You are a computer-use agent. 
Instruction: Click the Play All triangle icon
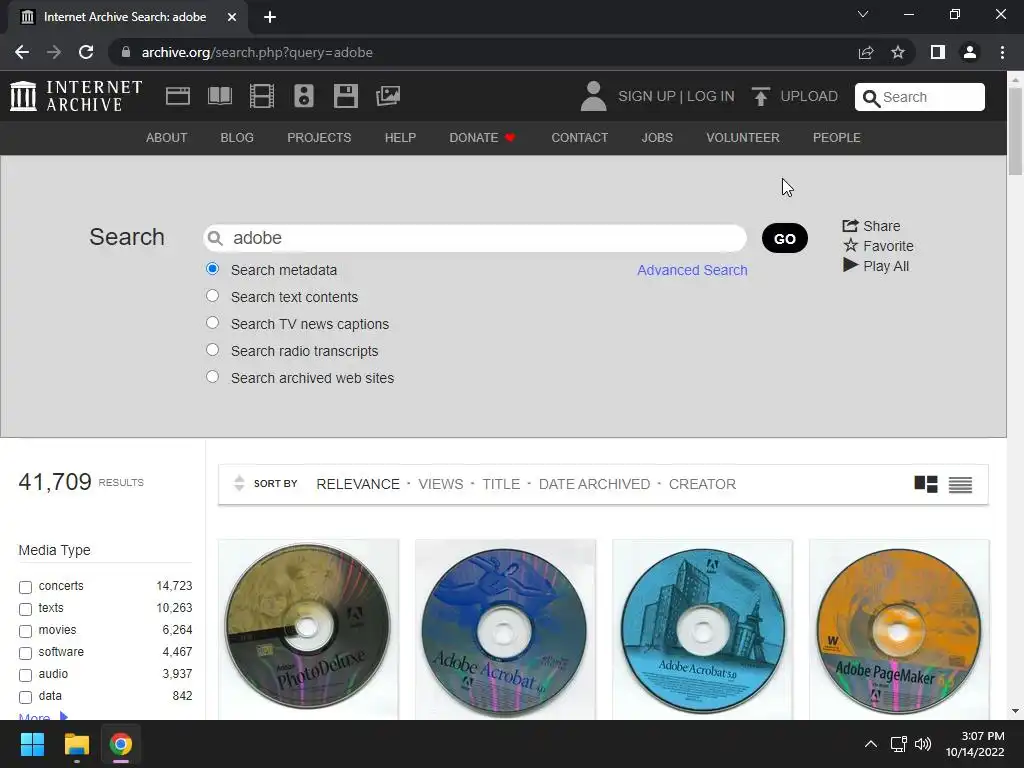pos(850,265)
